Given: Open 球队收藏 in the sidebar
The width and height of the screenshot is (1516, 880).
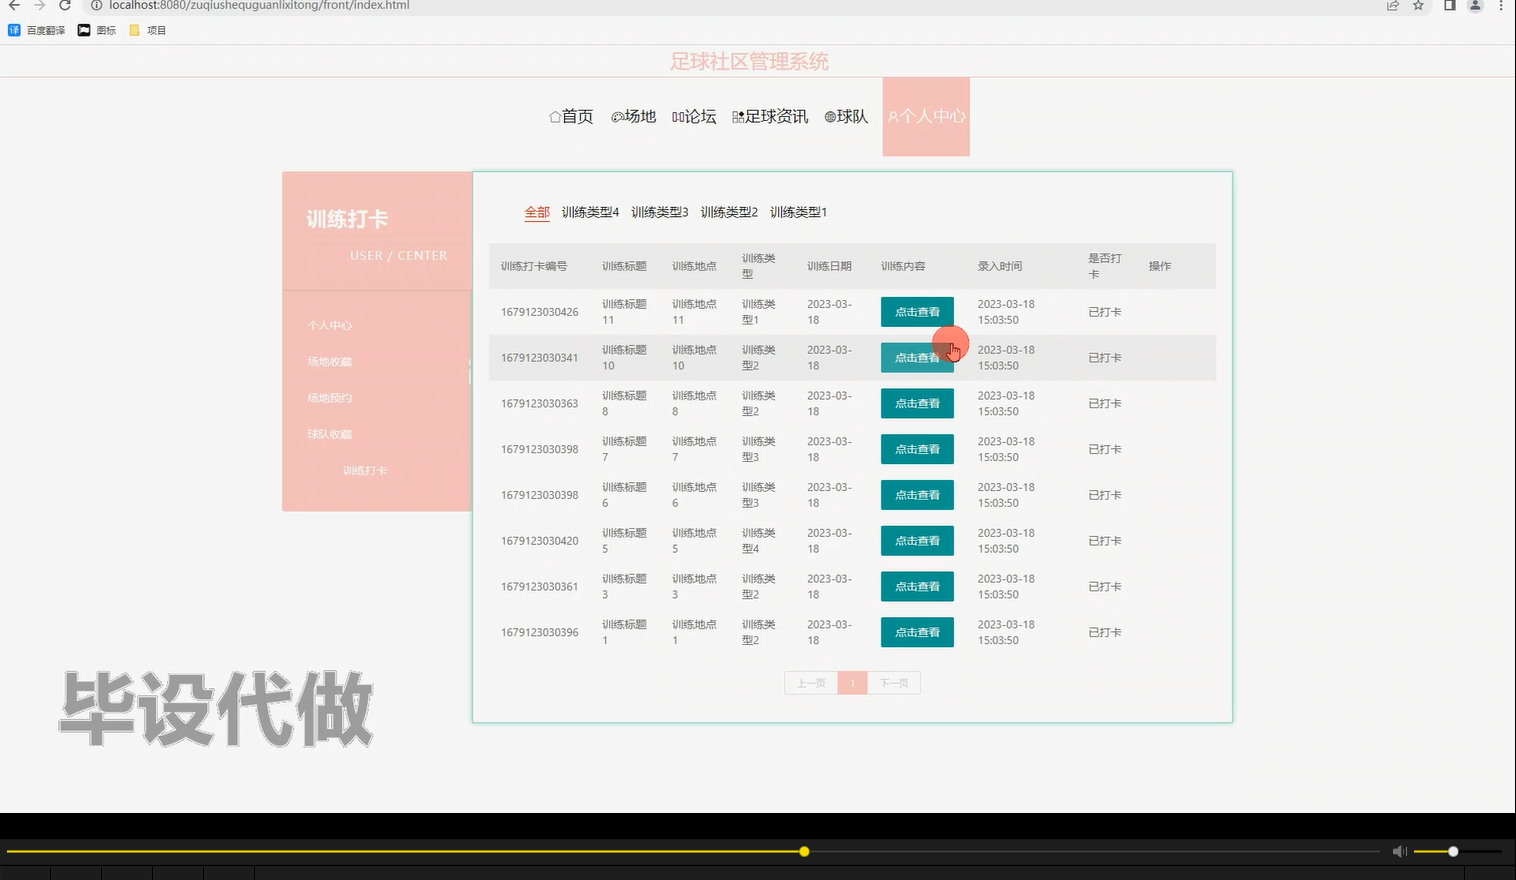Looking at the screenshot, I should click(x=329, y=434).
